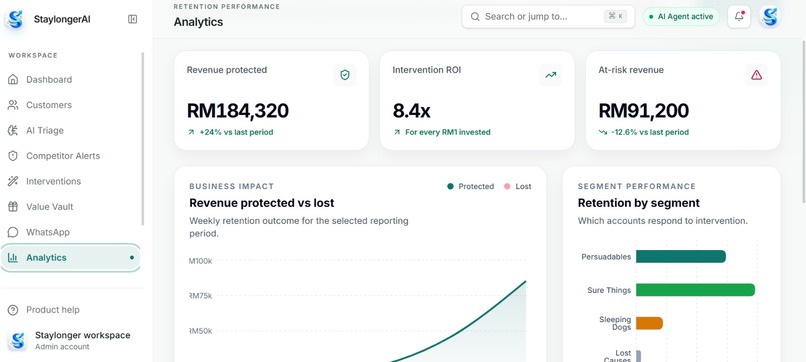The width and height of the screenshot is (806, 362).
Task: Open the Dashboard menu item
Action: coord(70,80)
